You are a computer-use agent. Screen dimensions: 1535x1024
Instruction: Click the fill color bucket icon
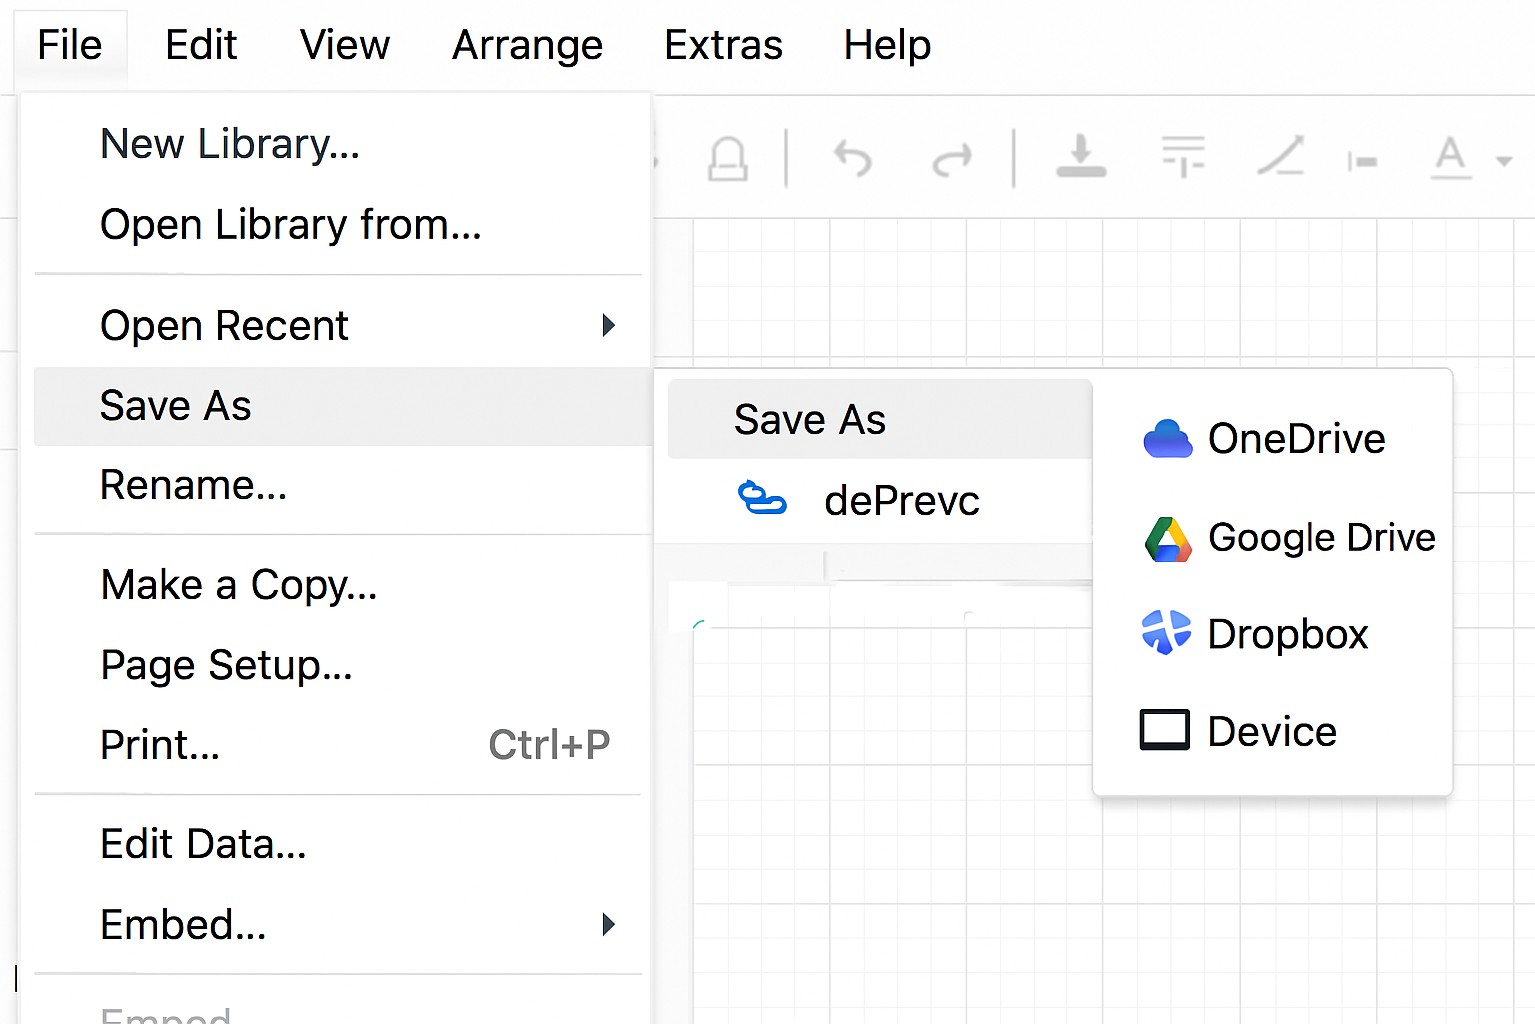pyautogui.click(x=1081, y=158)
